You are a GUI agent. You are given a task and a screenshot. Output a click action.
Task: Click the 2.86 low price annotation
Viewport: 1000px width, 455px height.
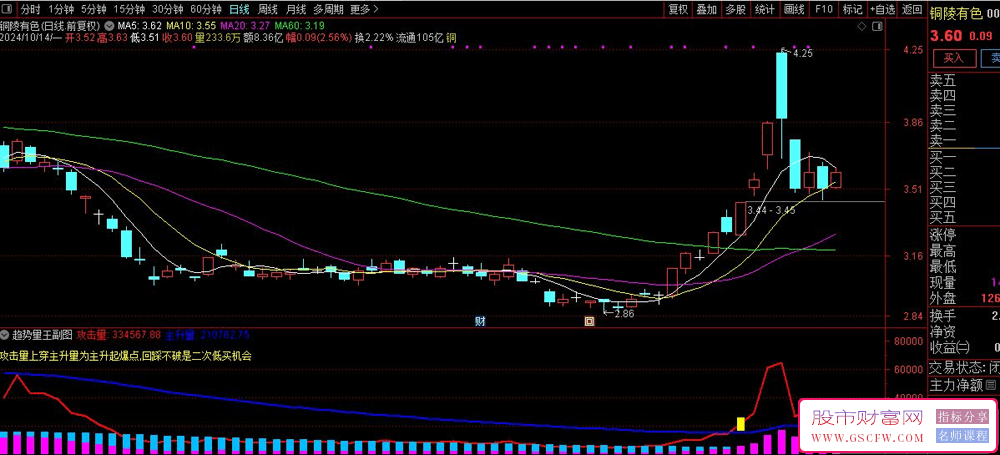point(624,313)
